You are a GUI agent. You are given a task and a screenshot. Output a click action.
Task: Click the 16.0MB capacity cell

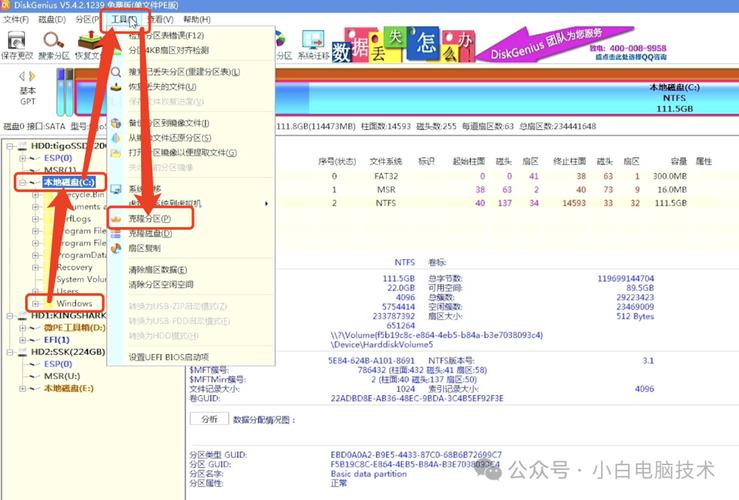tap(672, 189)
